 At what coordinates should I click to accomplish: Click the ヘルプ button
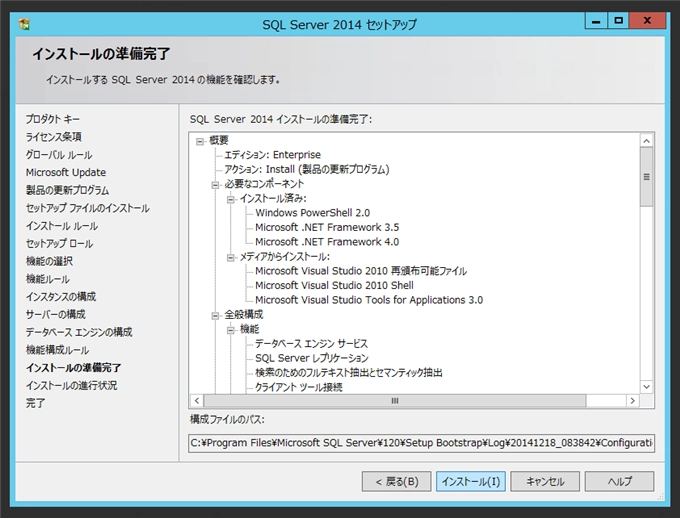click(x=619, y=482)
